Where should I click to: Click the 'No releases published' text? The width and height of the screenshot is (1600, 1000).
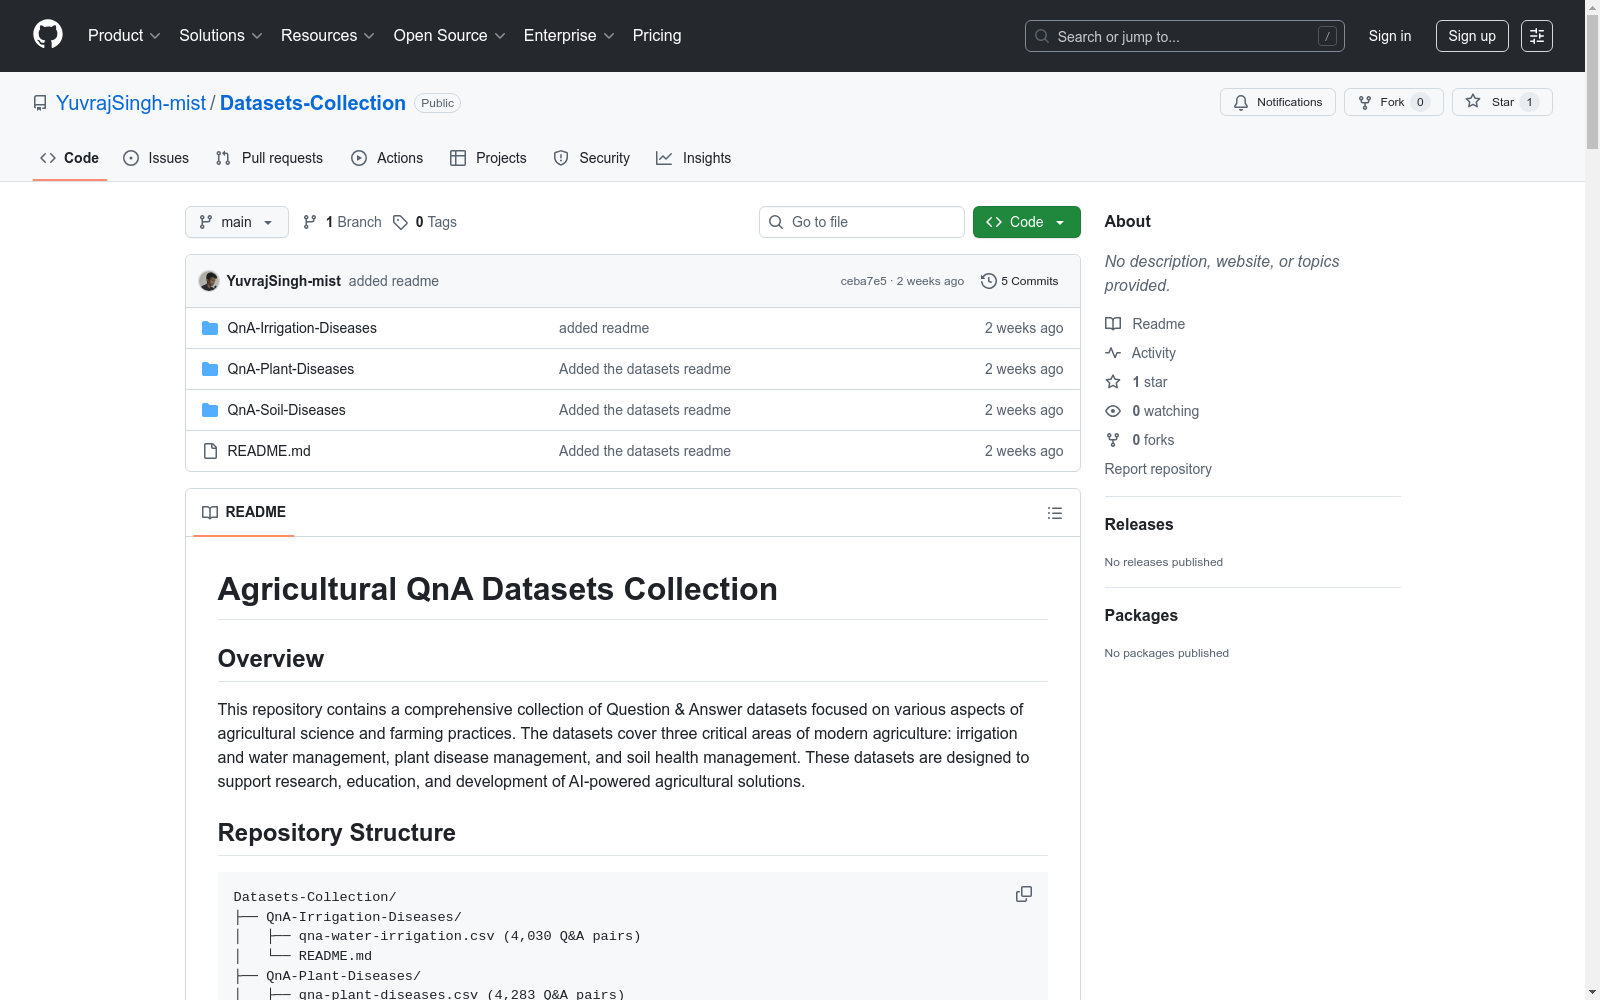click(x=1164, y=562)
